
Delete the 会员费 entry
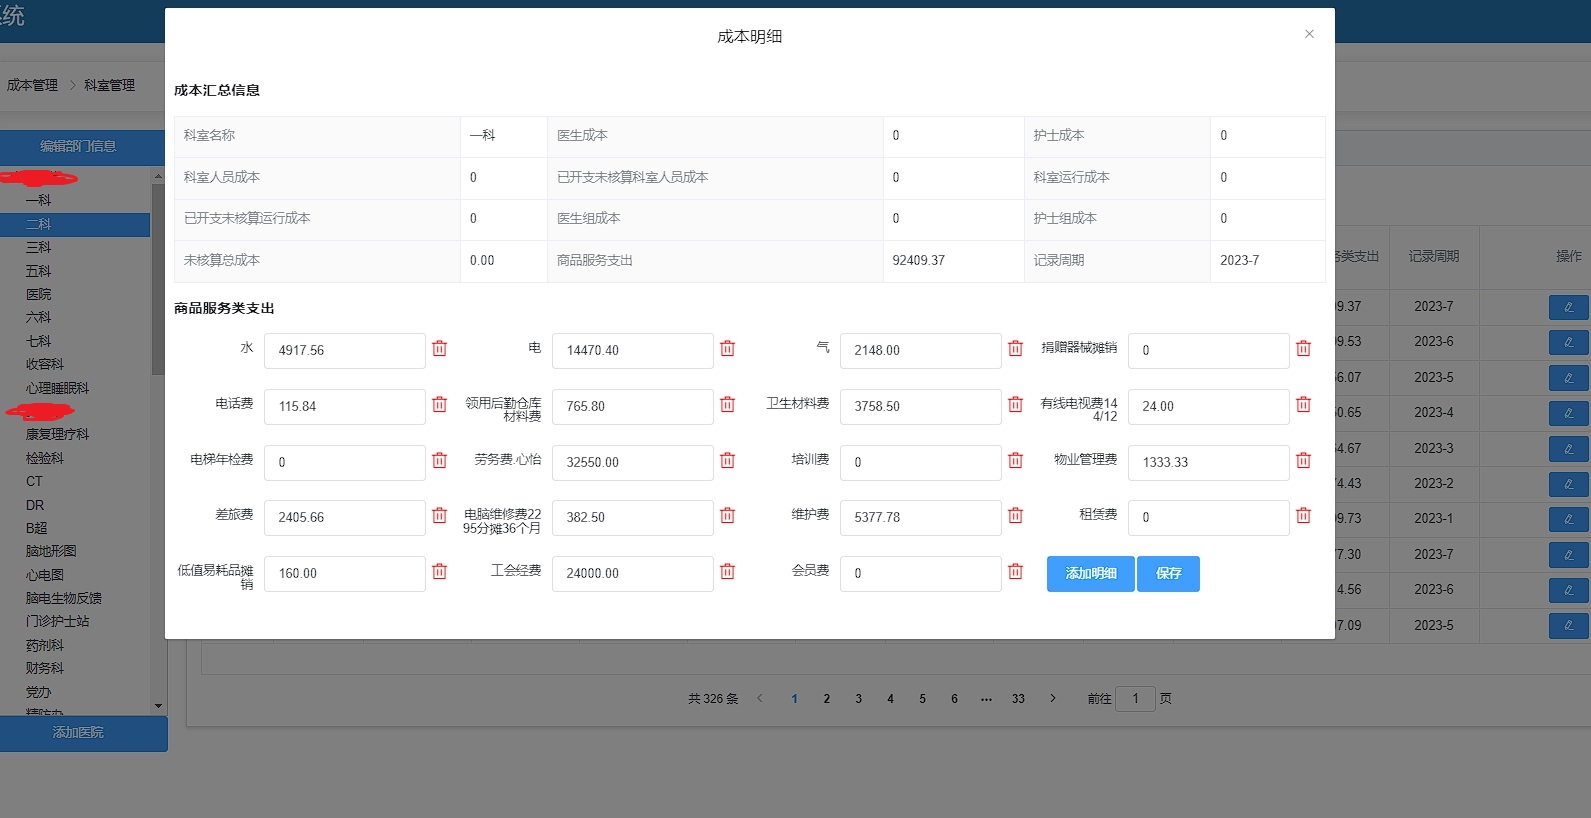tap(1015, 572)
